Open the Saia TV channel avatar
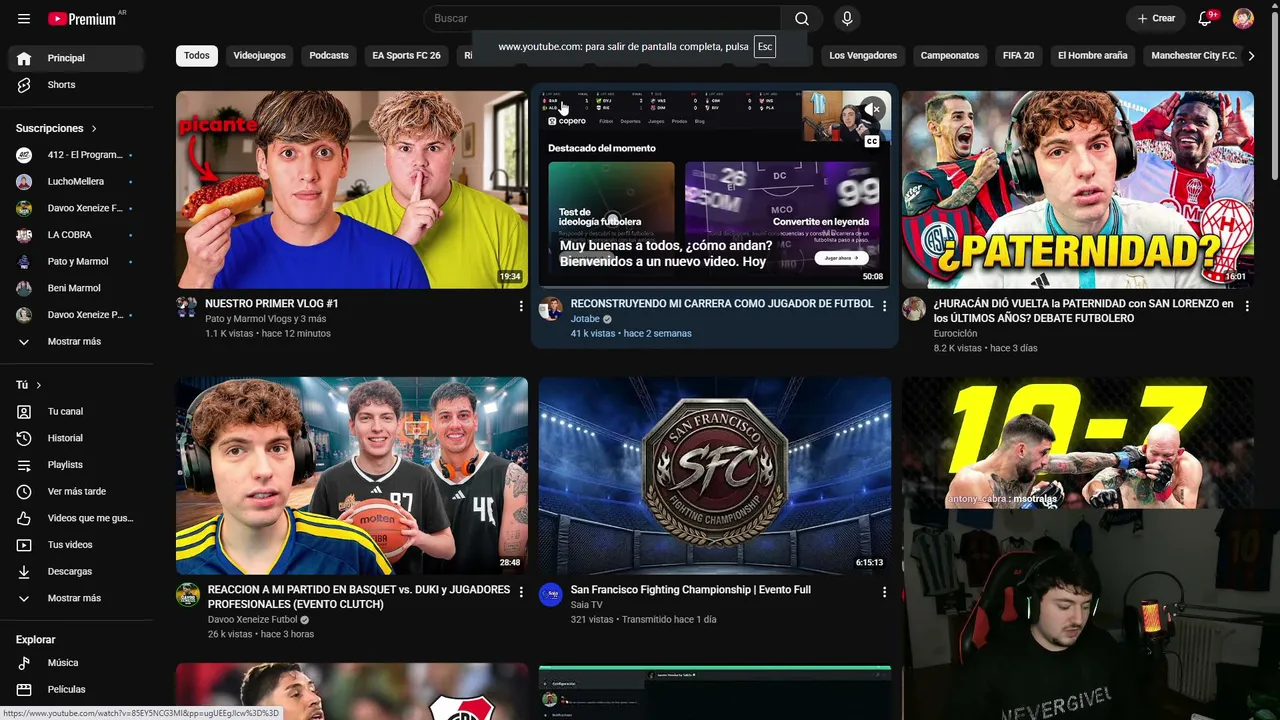The image size is (1280, 720). click(x=550, y=595)
